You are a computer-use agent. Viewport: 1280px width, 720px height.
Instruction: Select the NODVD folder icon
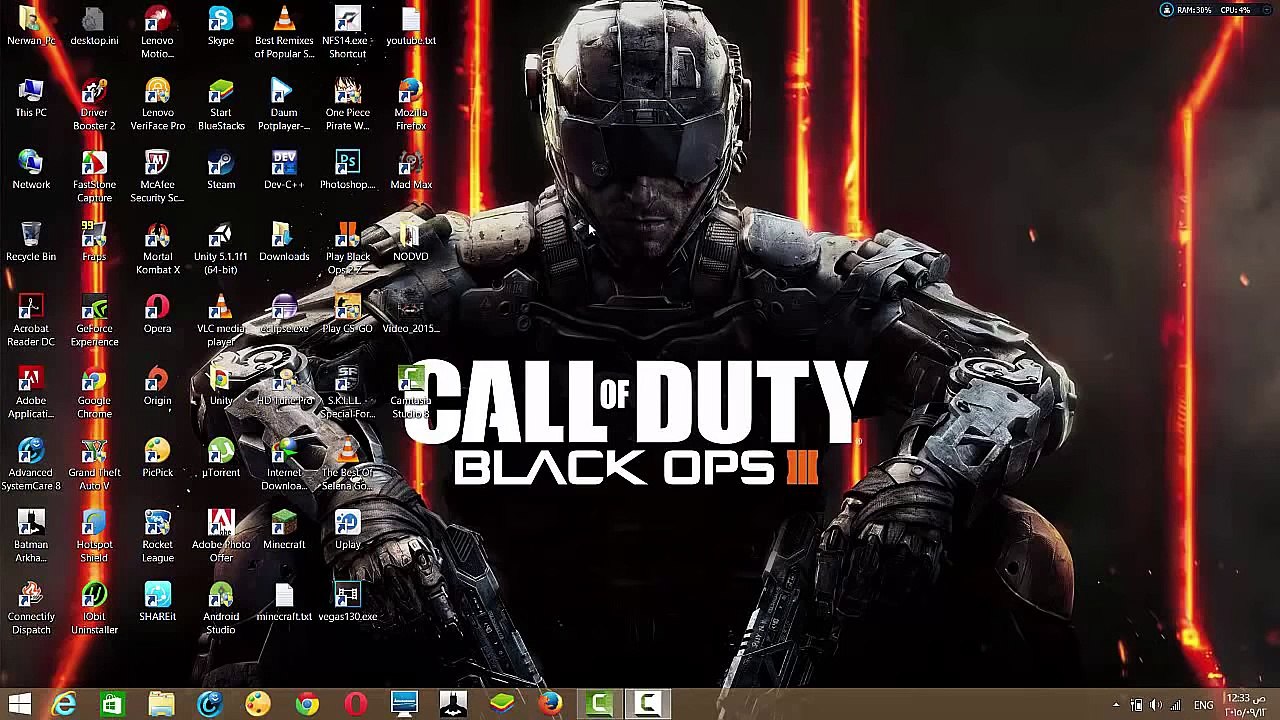pyautogui.click(x=410, y=243)
